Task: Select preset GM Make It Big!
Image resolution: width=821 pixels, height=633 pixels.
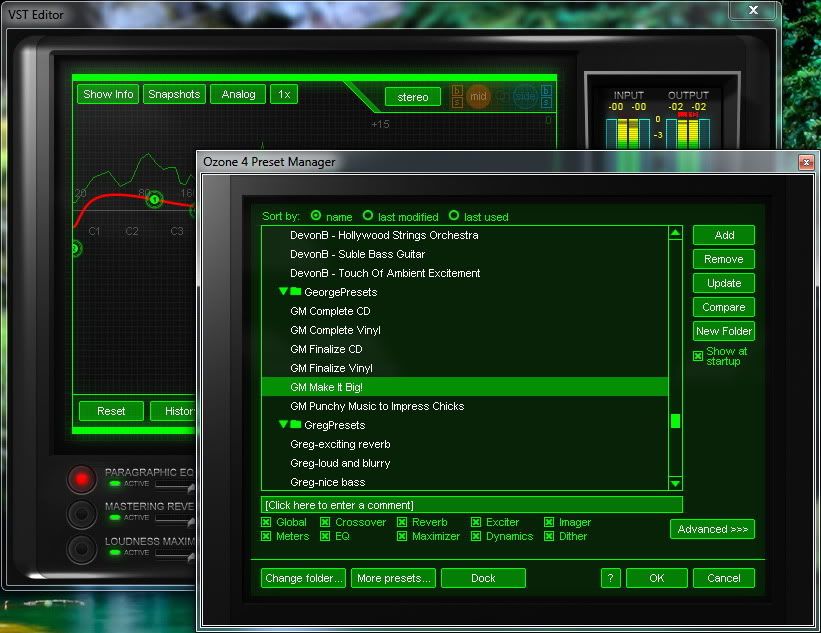Action: tap(465, 387)
